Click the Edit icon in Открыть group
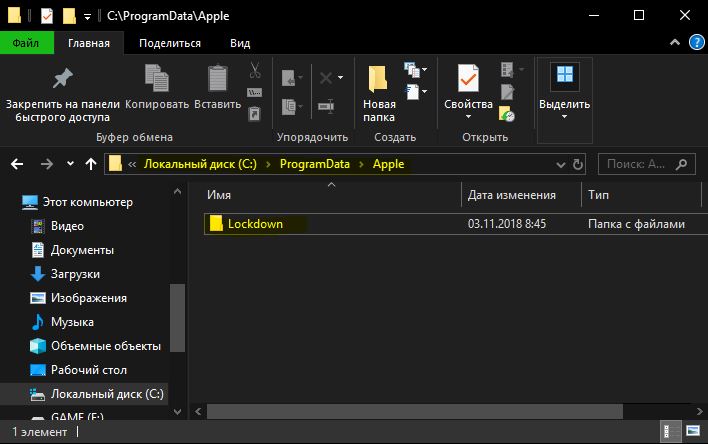 508,92
